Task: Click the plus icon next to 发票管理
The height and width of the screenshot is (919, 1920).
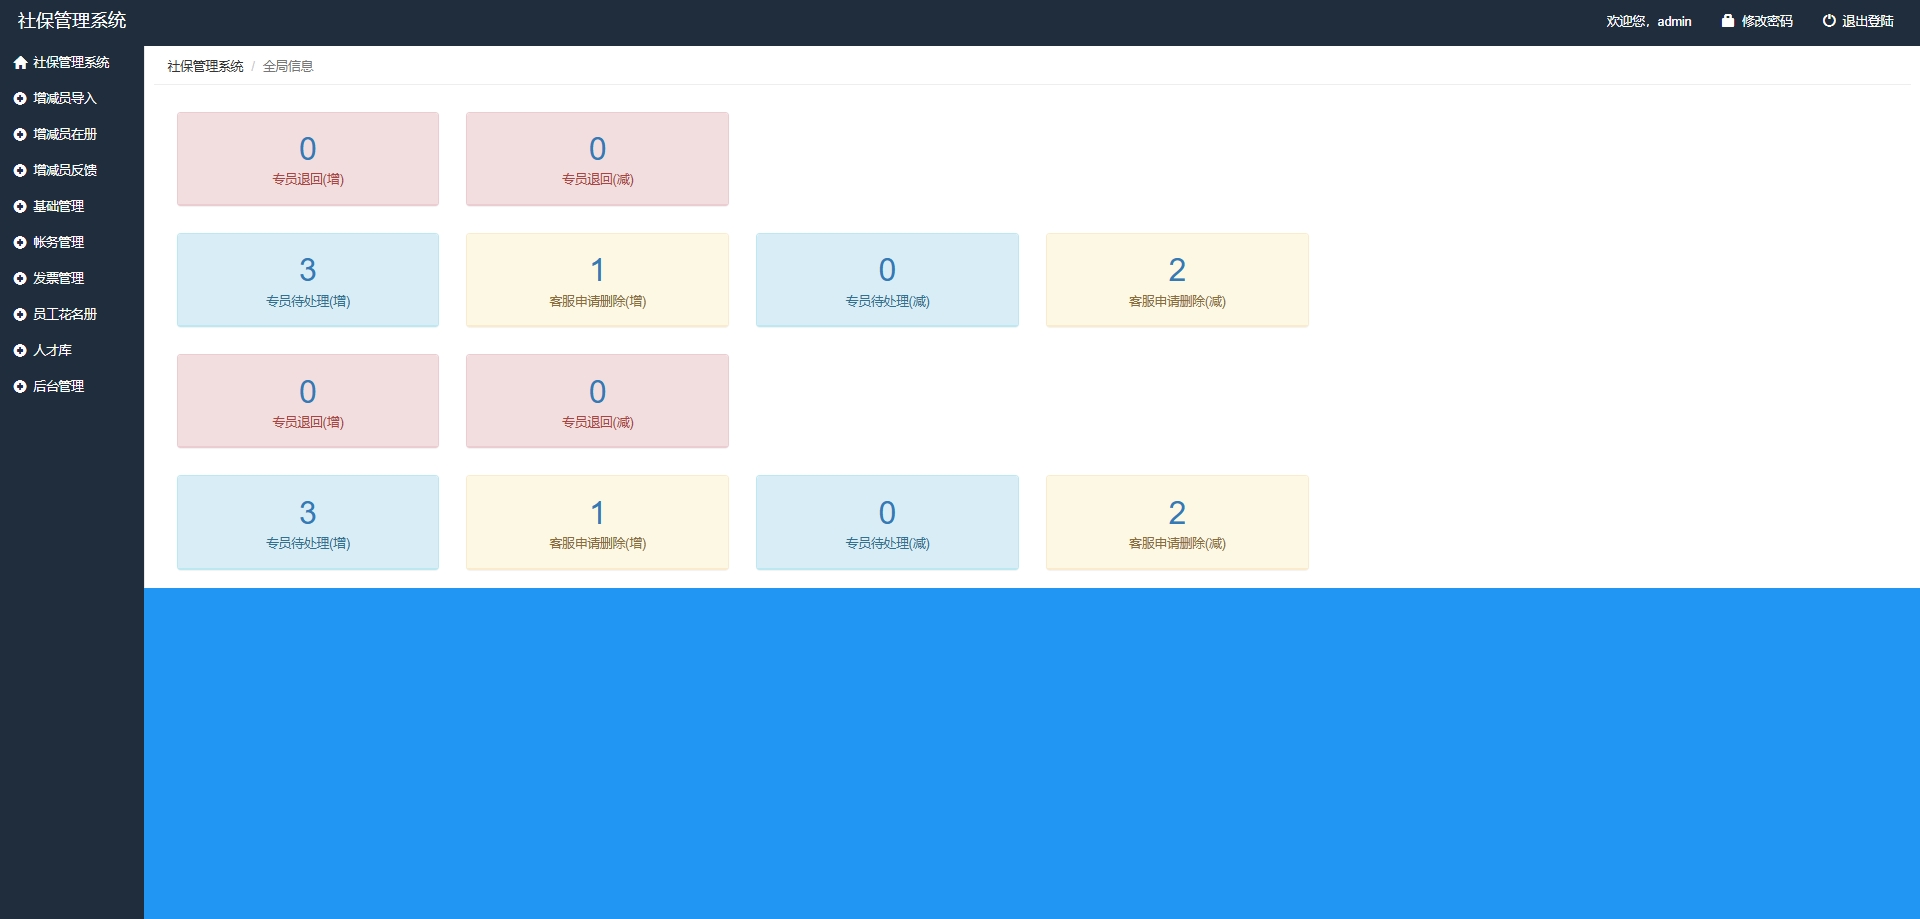Action: [x=20, y=279]
